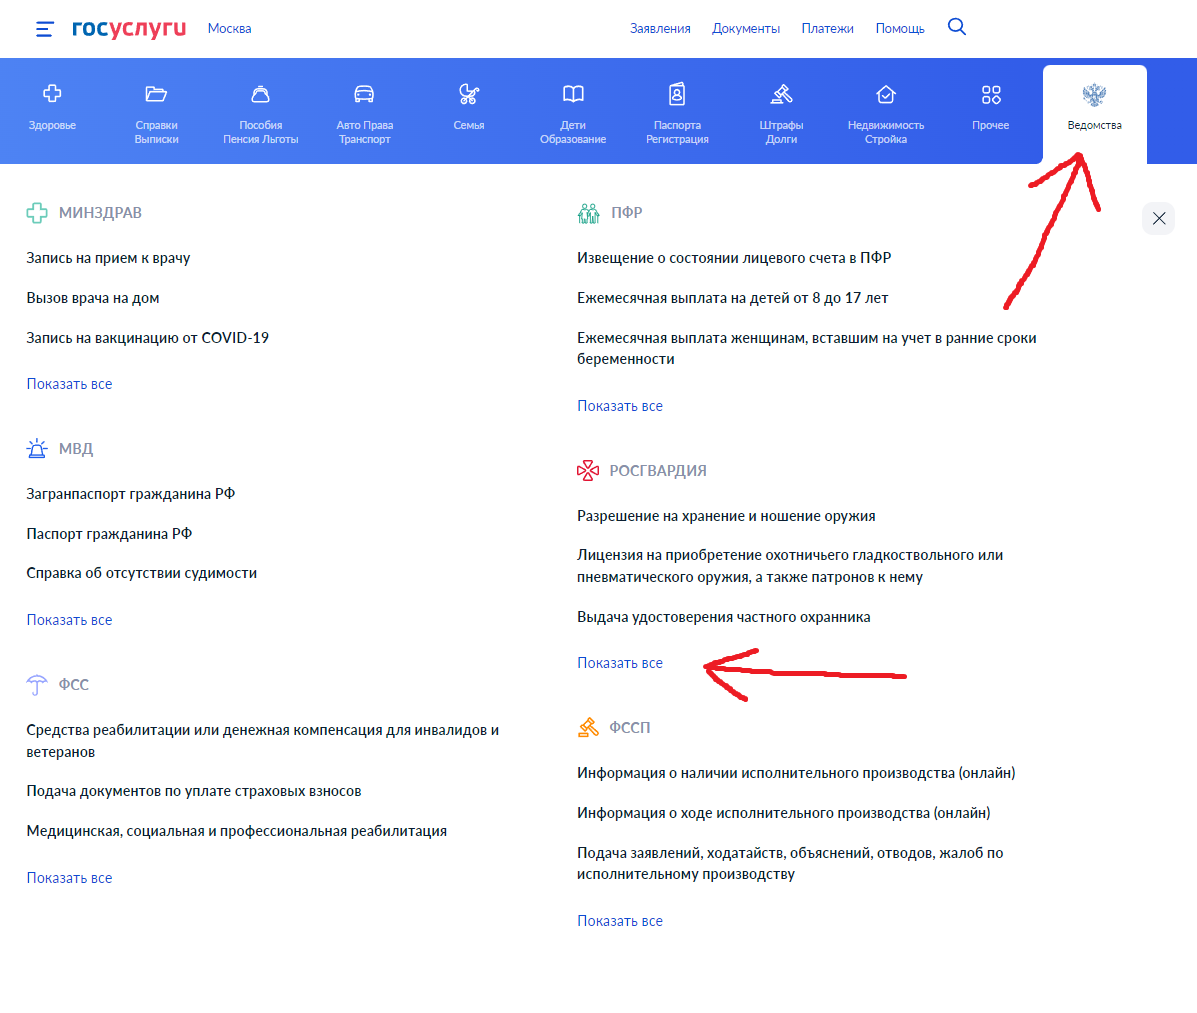Select the Недвижимость Стройка house icon
Image resolution: width=1197 pixels, height=1013 pixels.
tap(886, 94)
